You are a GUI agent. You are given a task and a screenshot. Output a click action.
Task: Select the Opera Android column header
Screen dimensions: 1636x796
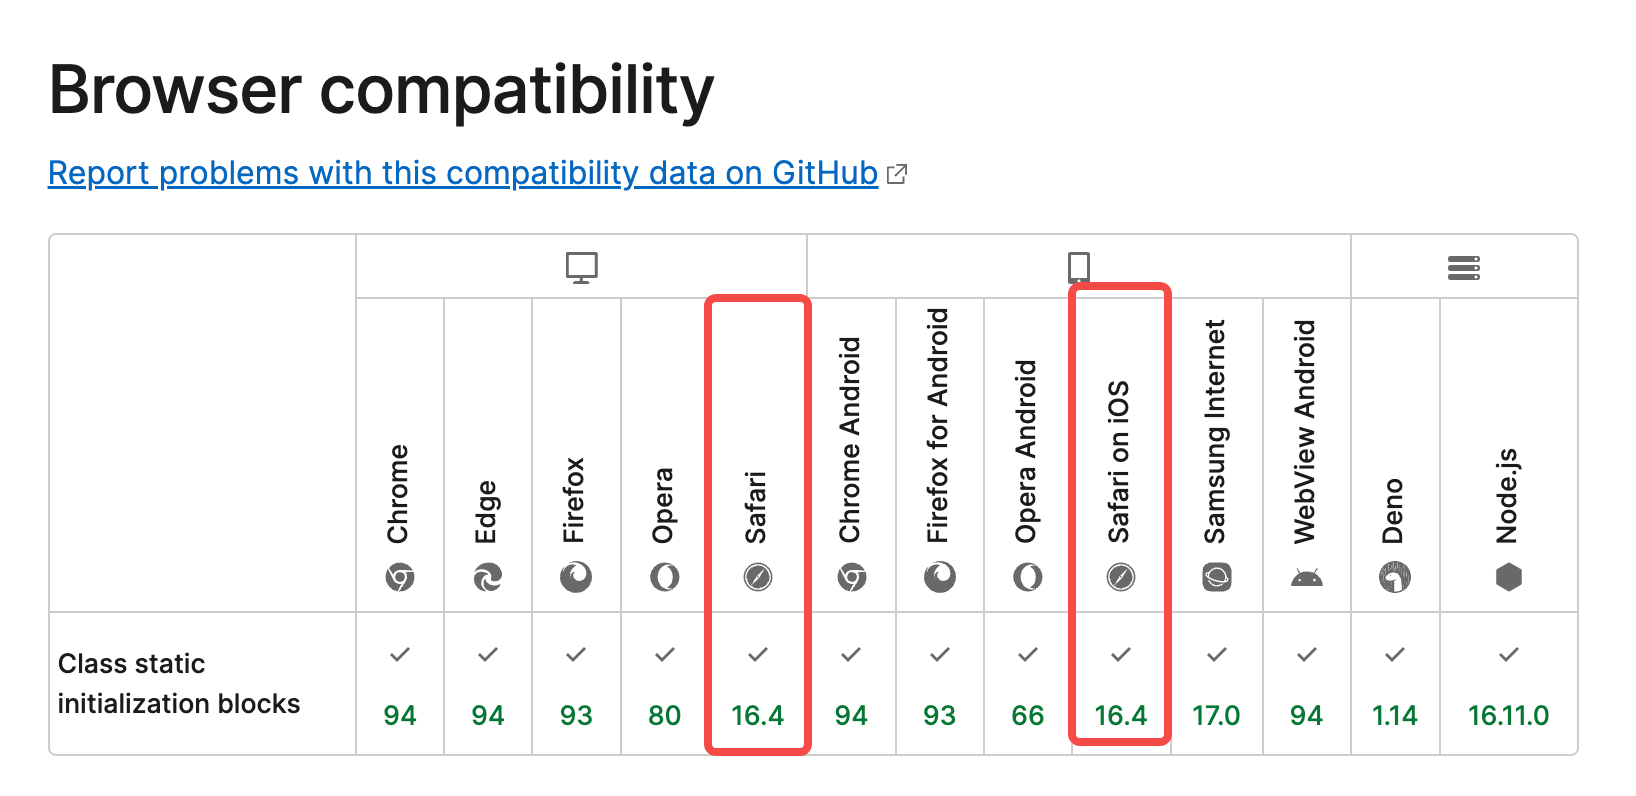pos(1027,452)
